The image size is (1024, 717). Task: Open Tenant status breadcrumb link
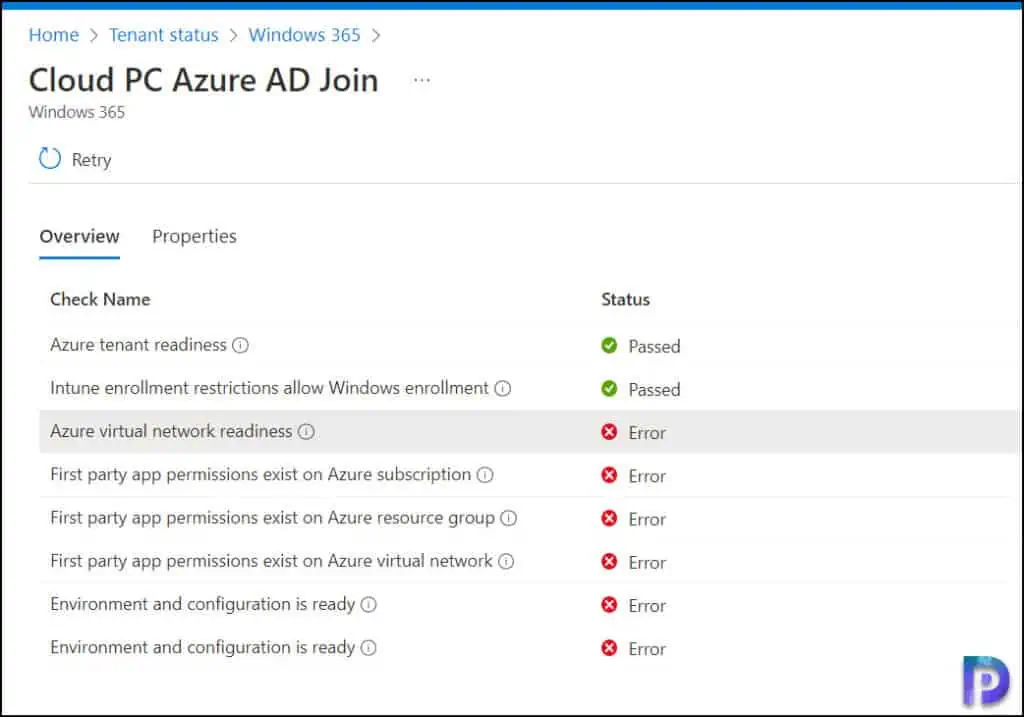(x=163, y=35)
